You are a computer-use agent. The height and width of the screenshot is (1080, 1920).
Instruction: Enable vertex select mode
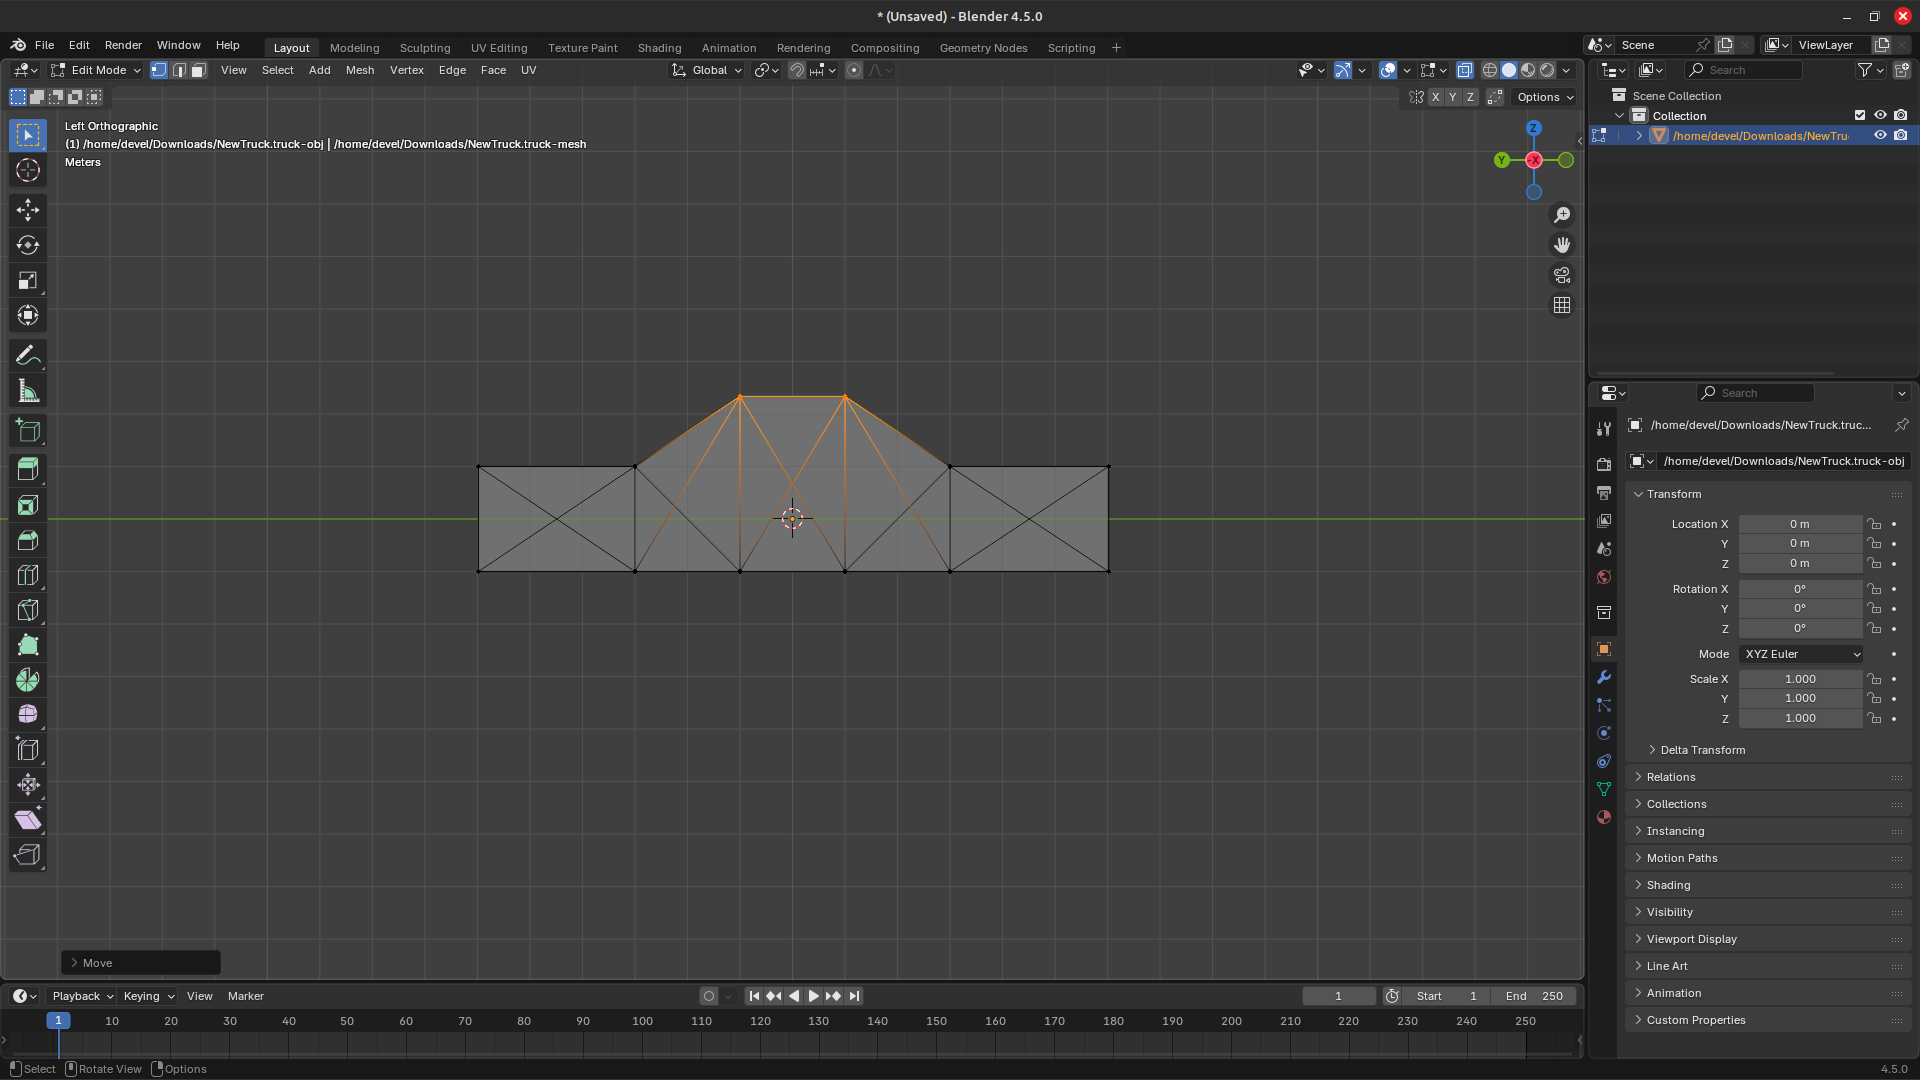[159, 70]
